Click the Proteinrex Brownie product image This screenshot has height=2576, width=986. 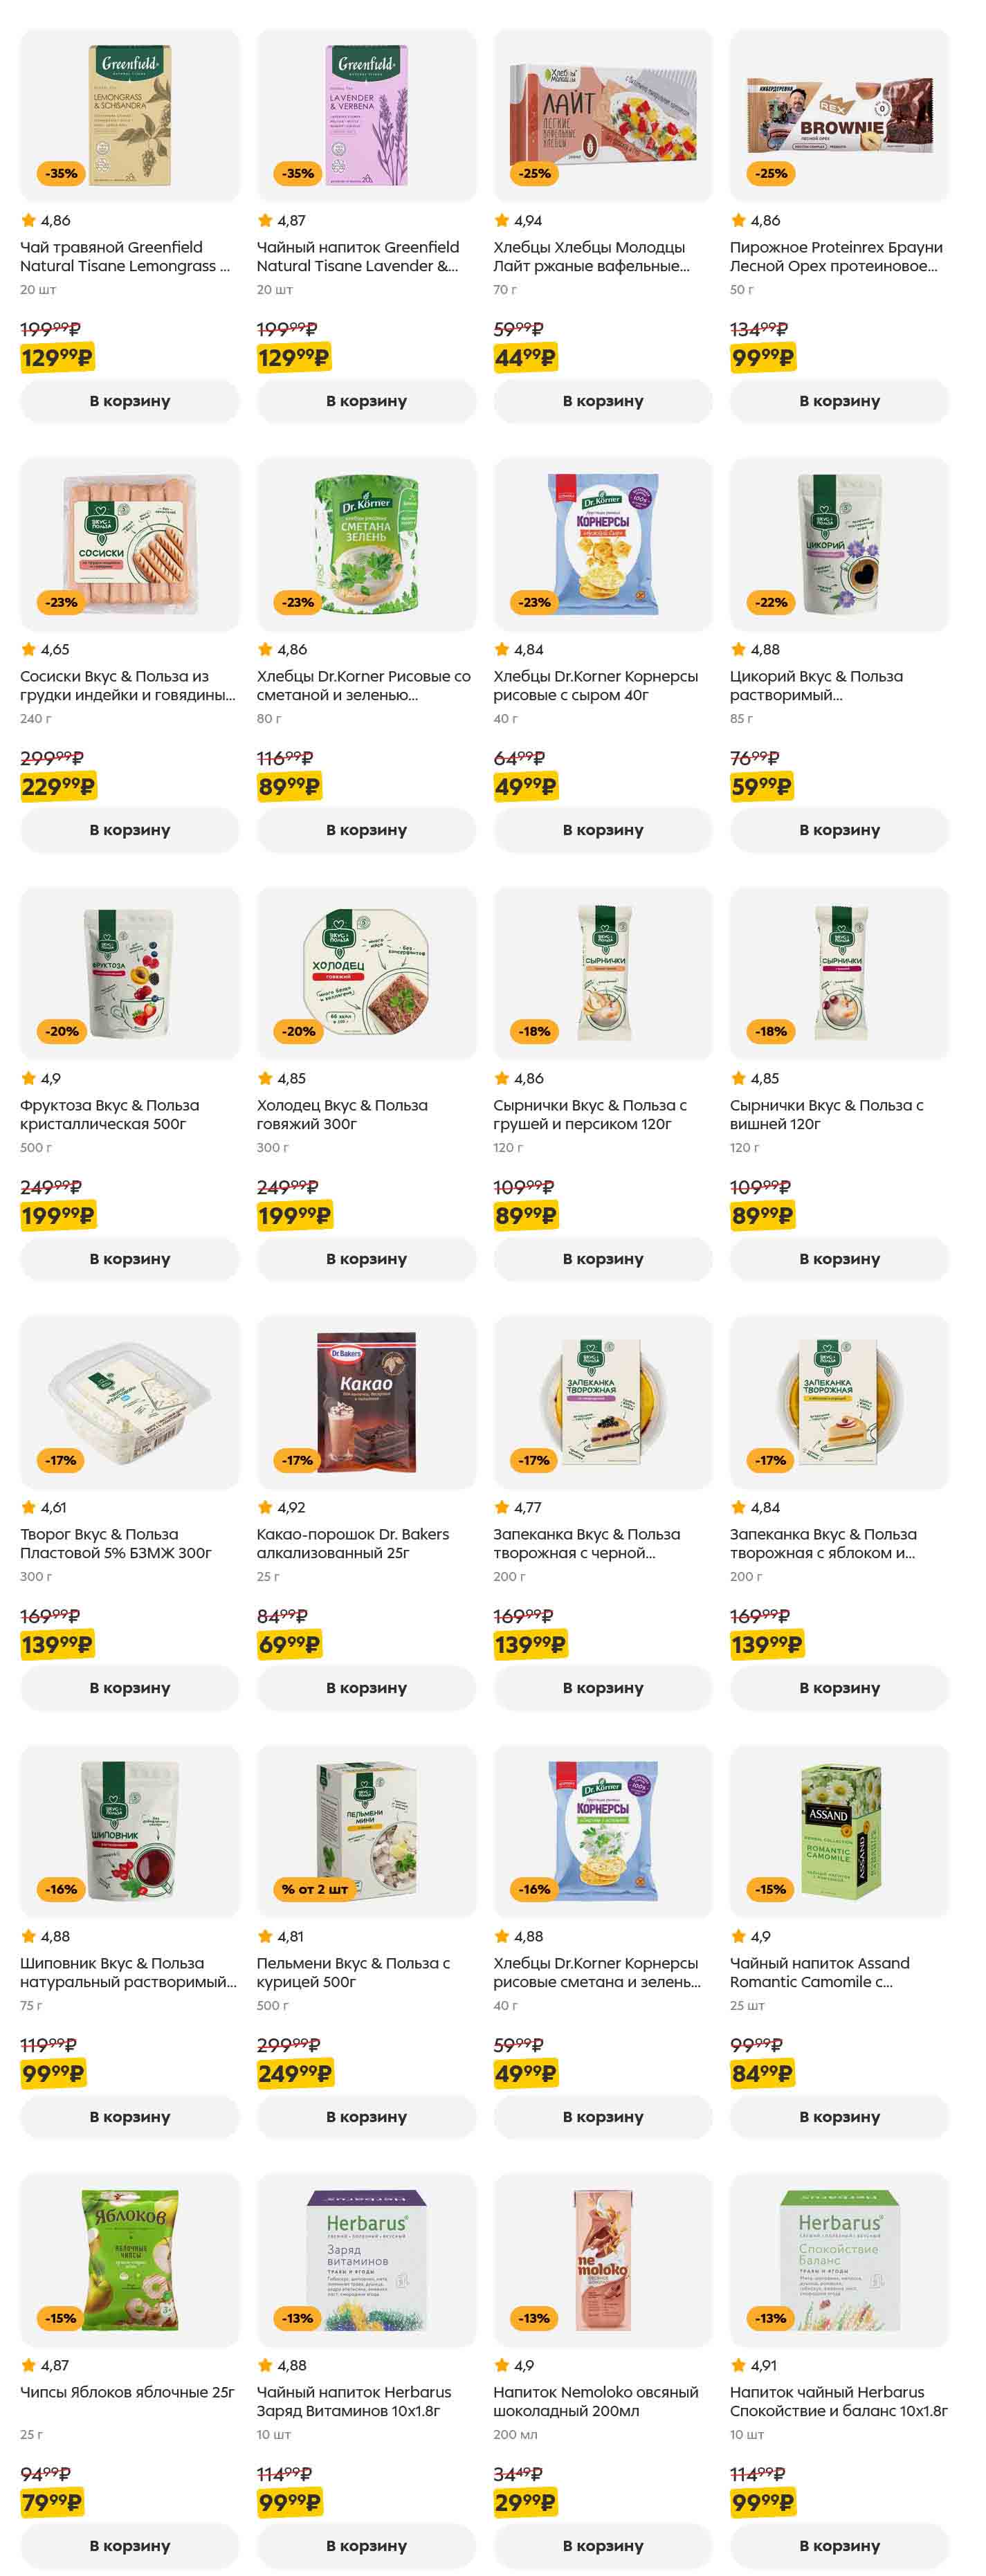pyautogui.click(x=839, y=115)
